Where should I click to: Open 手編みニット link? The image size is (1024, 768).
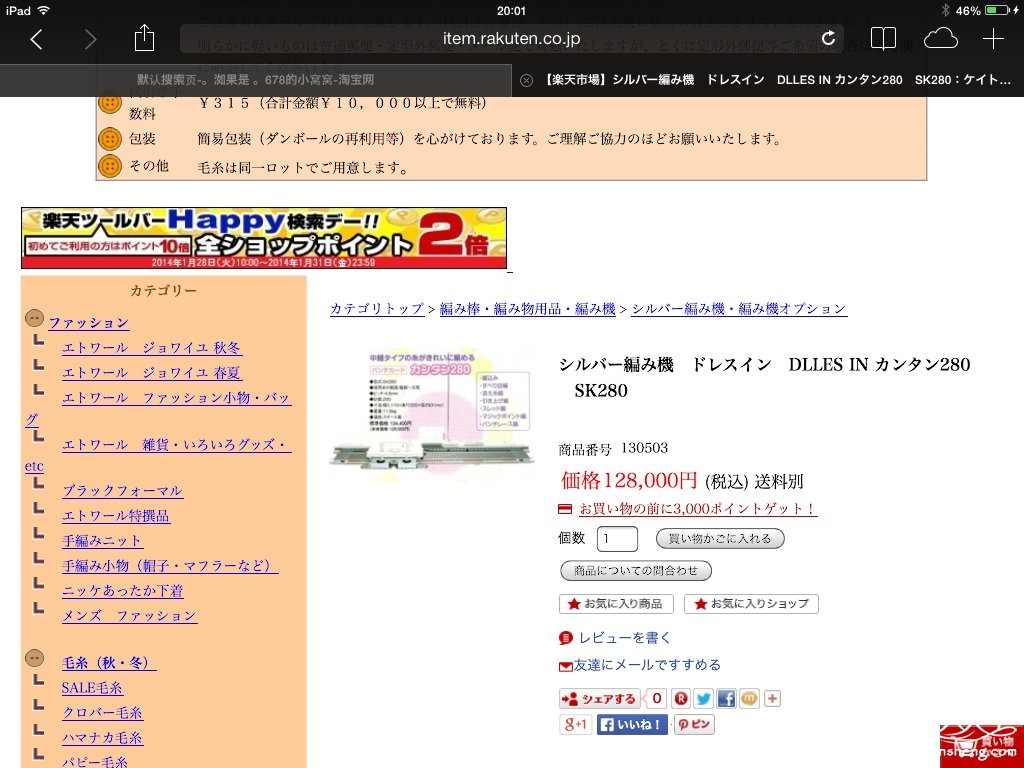pos(103,541)
